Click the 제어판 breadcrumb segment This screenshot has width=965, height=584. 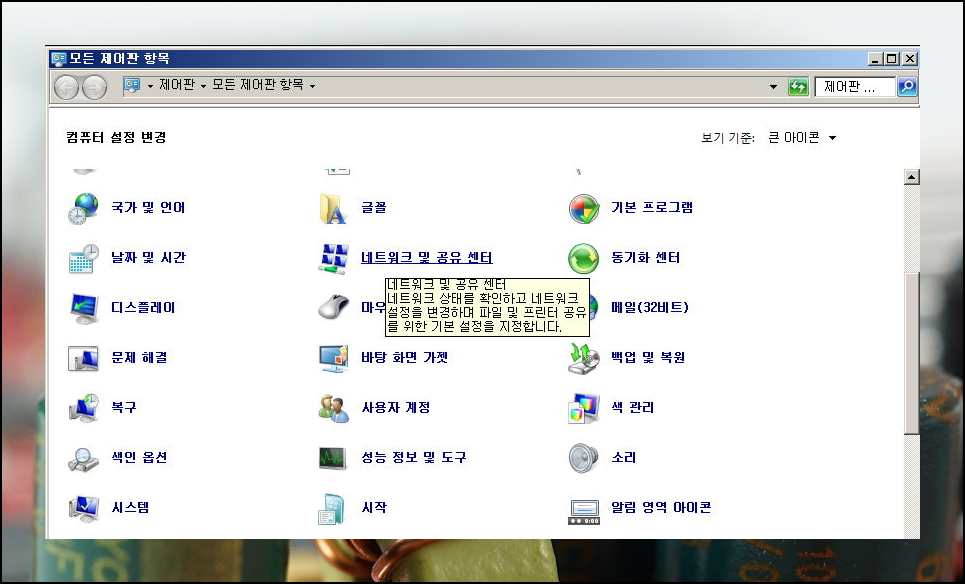(x=178, y=85)
